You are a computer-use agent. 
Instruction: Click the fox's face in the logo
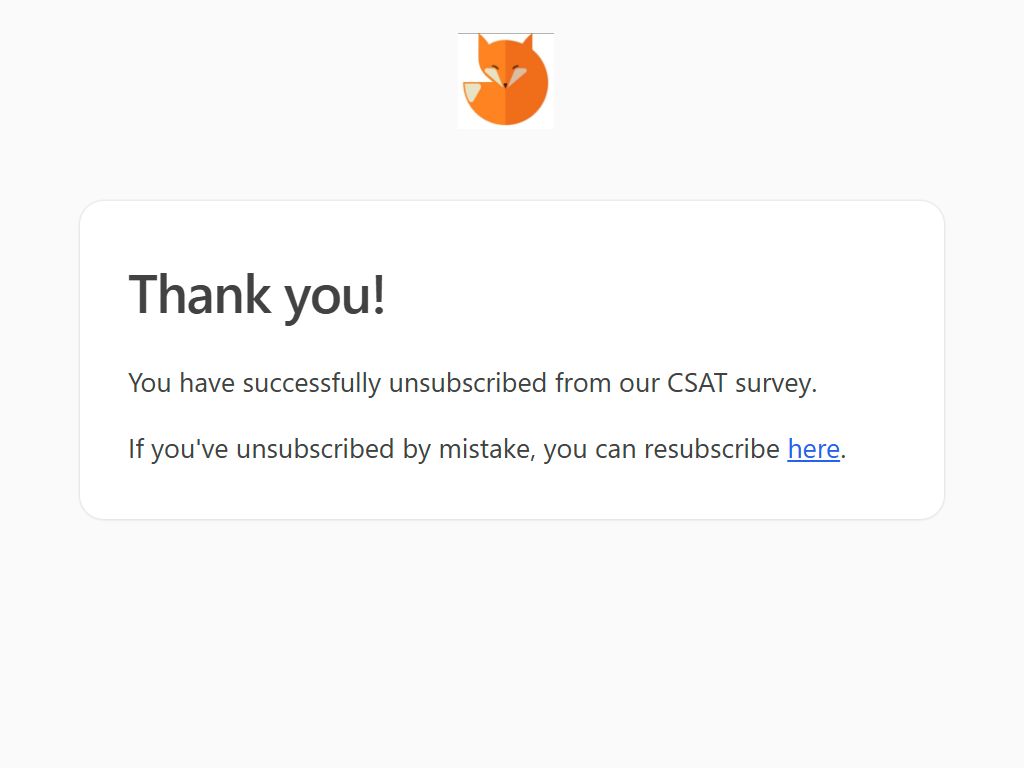tap(507, 73)
